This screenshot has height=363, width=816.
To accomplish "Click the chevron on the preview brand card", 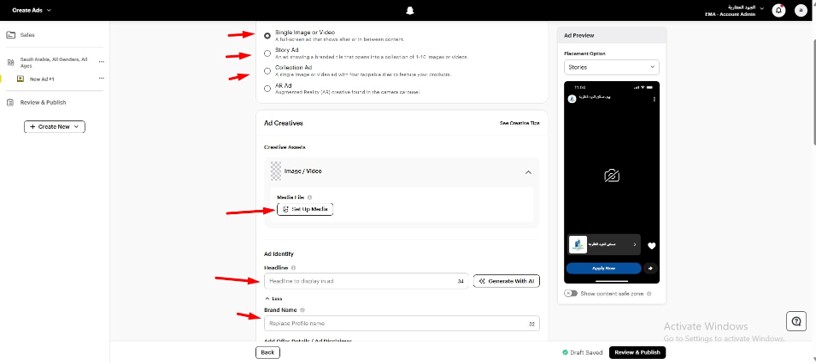I will tap(634, 244).
